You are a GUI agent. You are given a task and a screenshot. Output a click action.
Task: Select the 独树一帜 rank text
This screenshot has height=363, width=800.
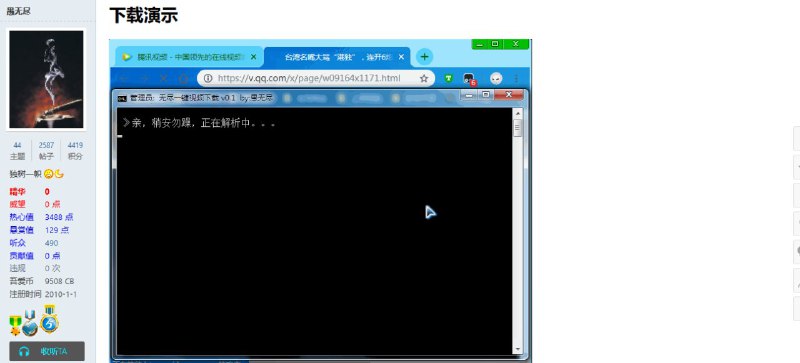click(26, 174)
